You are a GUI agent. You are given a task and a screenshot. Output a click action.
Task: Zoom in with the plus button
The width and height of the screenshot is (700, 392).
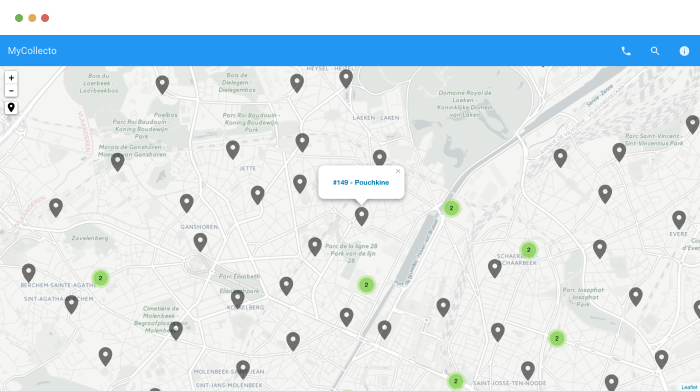point(11,78)
